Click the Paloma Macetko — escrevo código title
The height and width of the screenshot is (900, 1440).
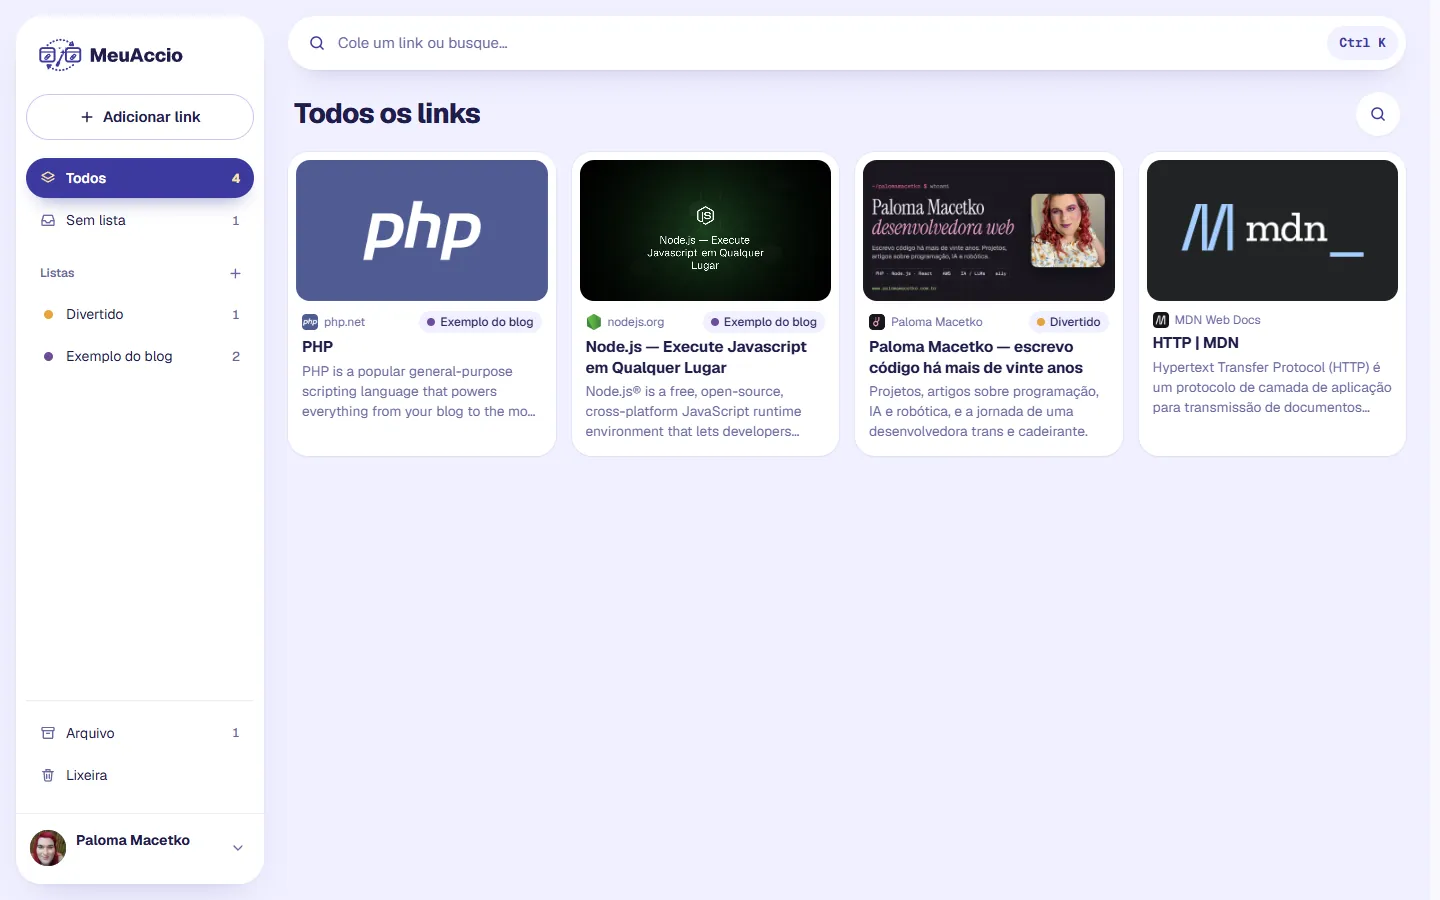click(976, 357)
